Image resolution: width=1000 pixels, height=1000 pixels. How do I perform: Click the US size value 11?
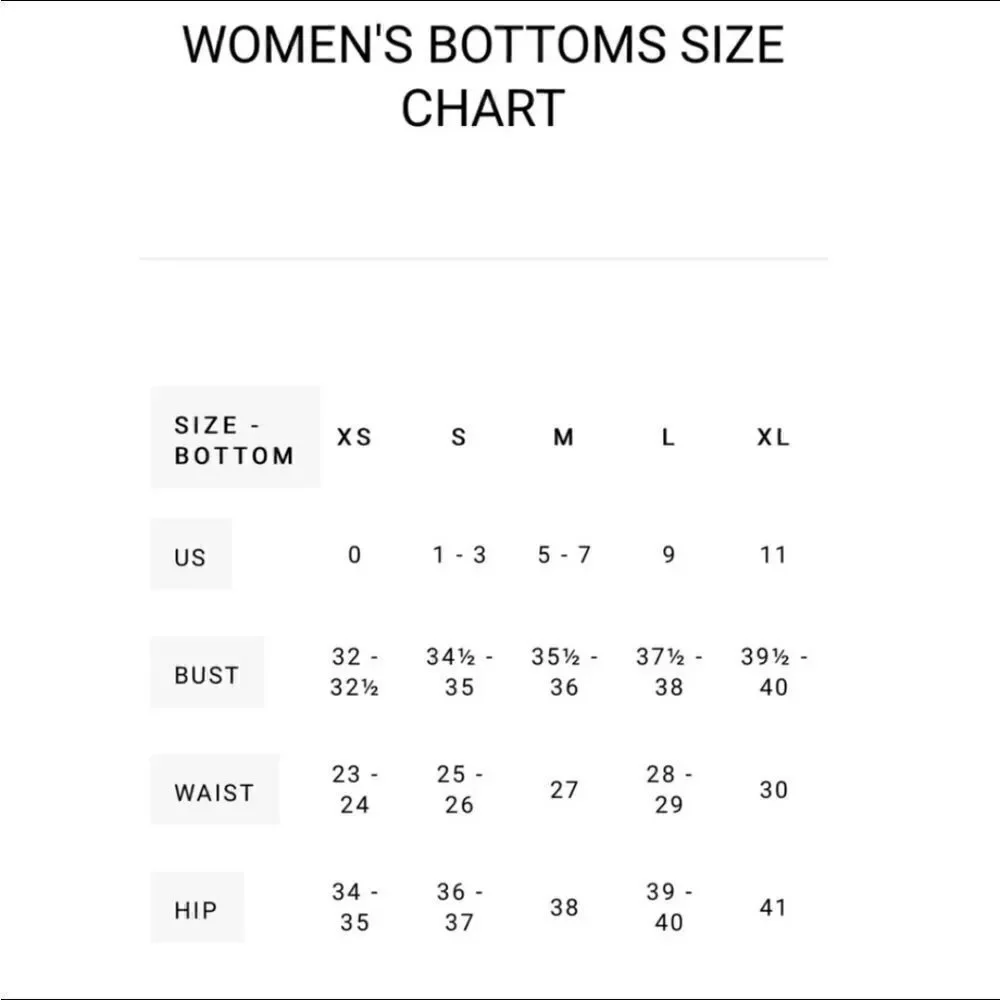774,555
